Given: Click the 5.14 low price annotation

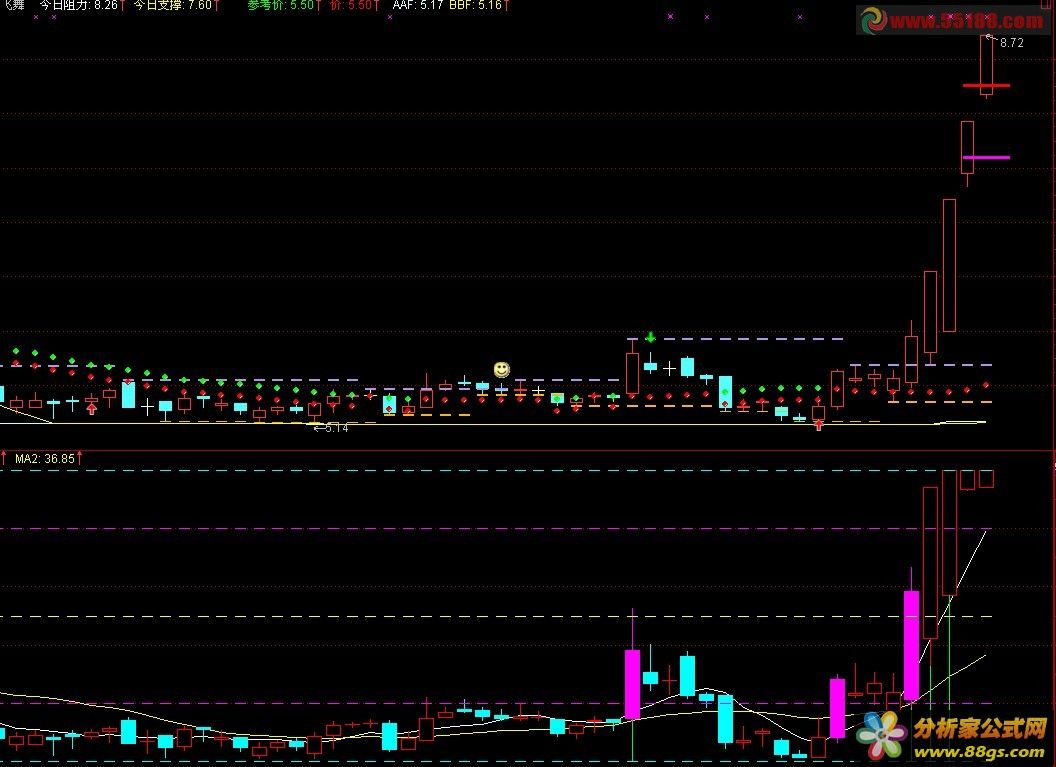Looking at the screenshot, I should pos(337,428).
